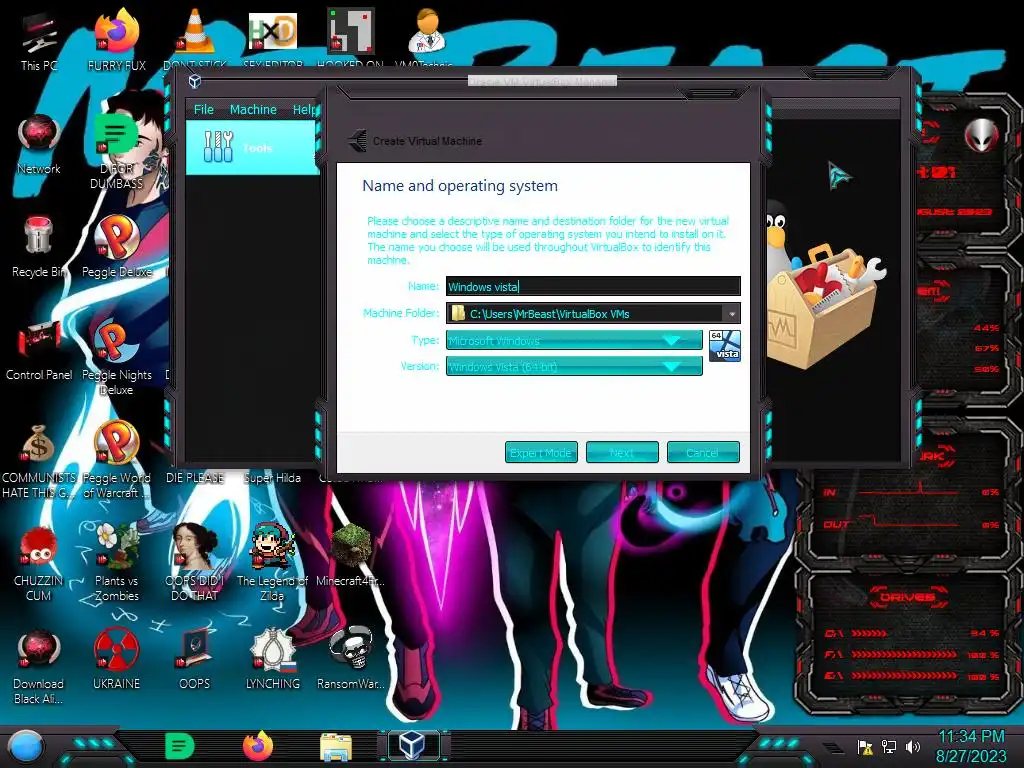Screen dimensions: 1024x768
Task: Open The Legend of Zilda shortcut
Action: click(272, 563)
